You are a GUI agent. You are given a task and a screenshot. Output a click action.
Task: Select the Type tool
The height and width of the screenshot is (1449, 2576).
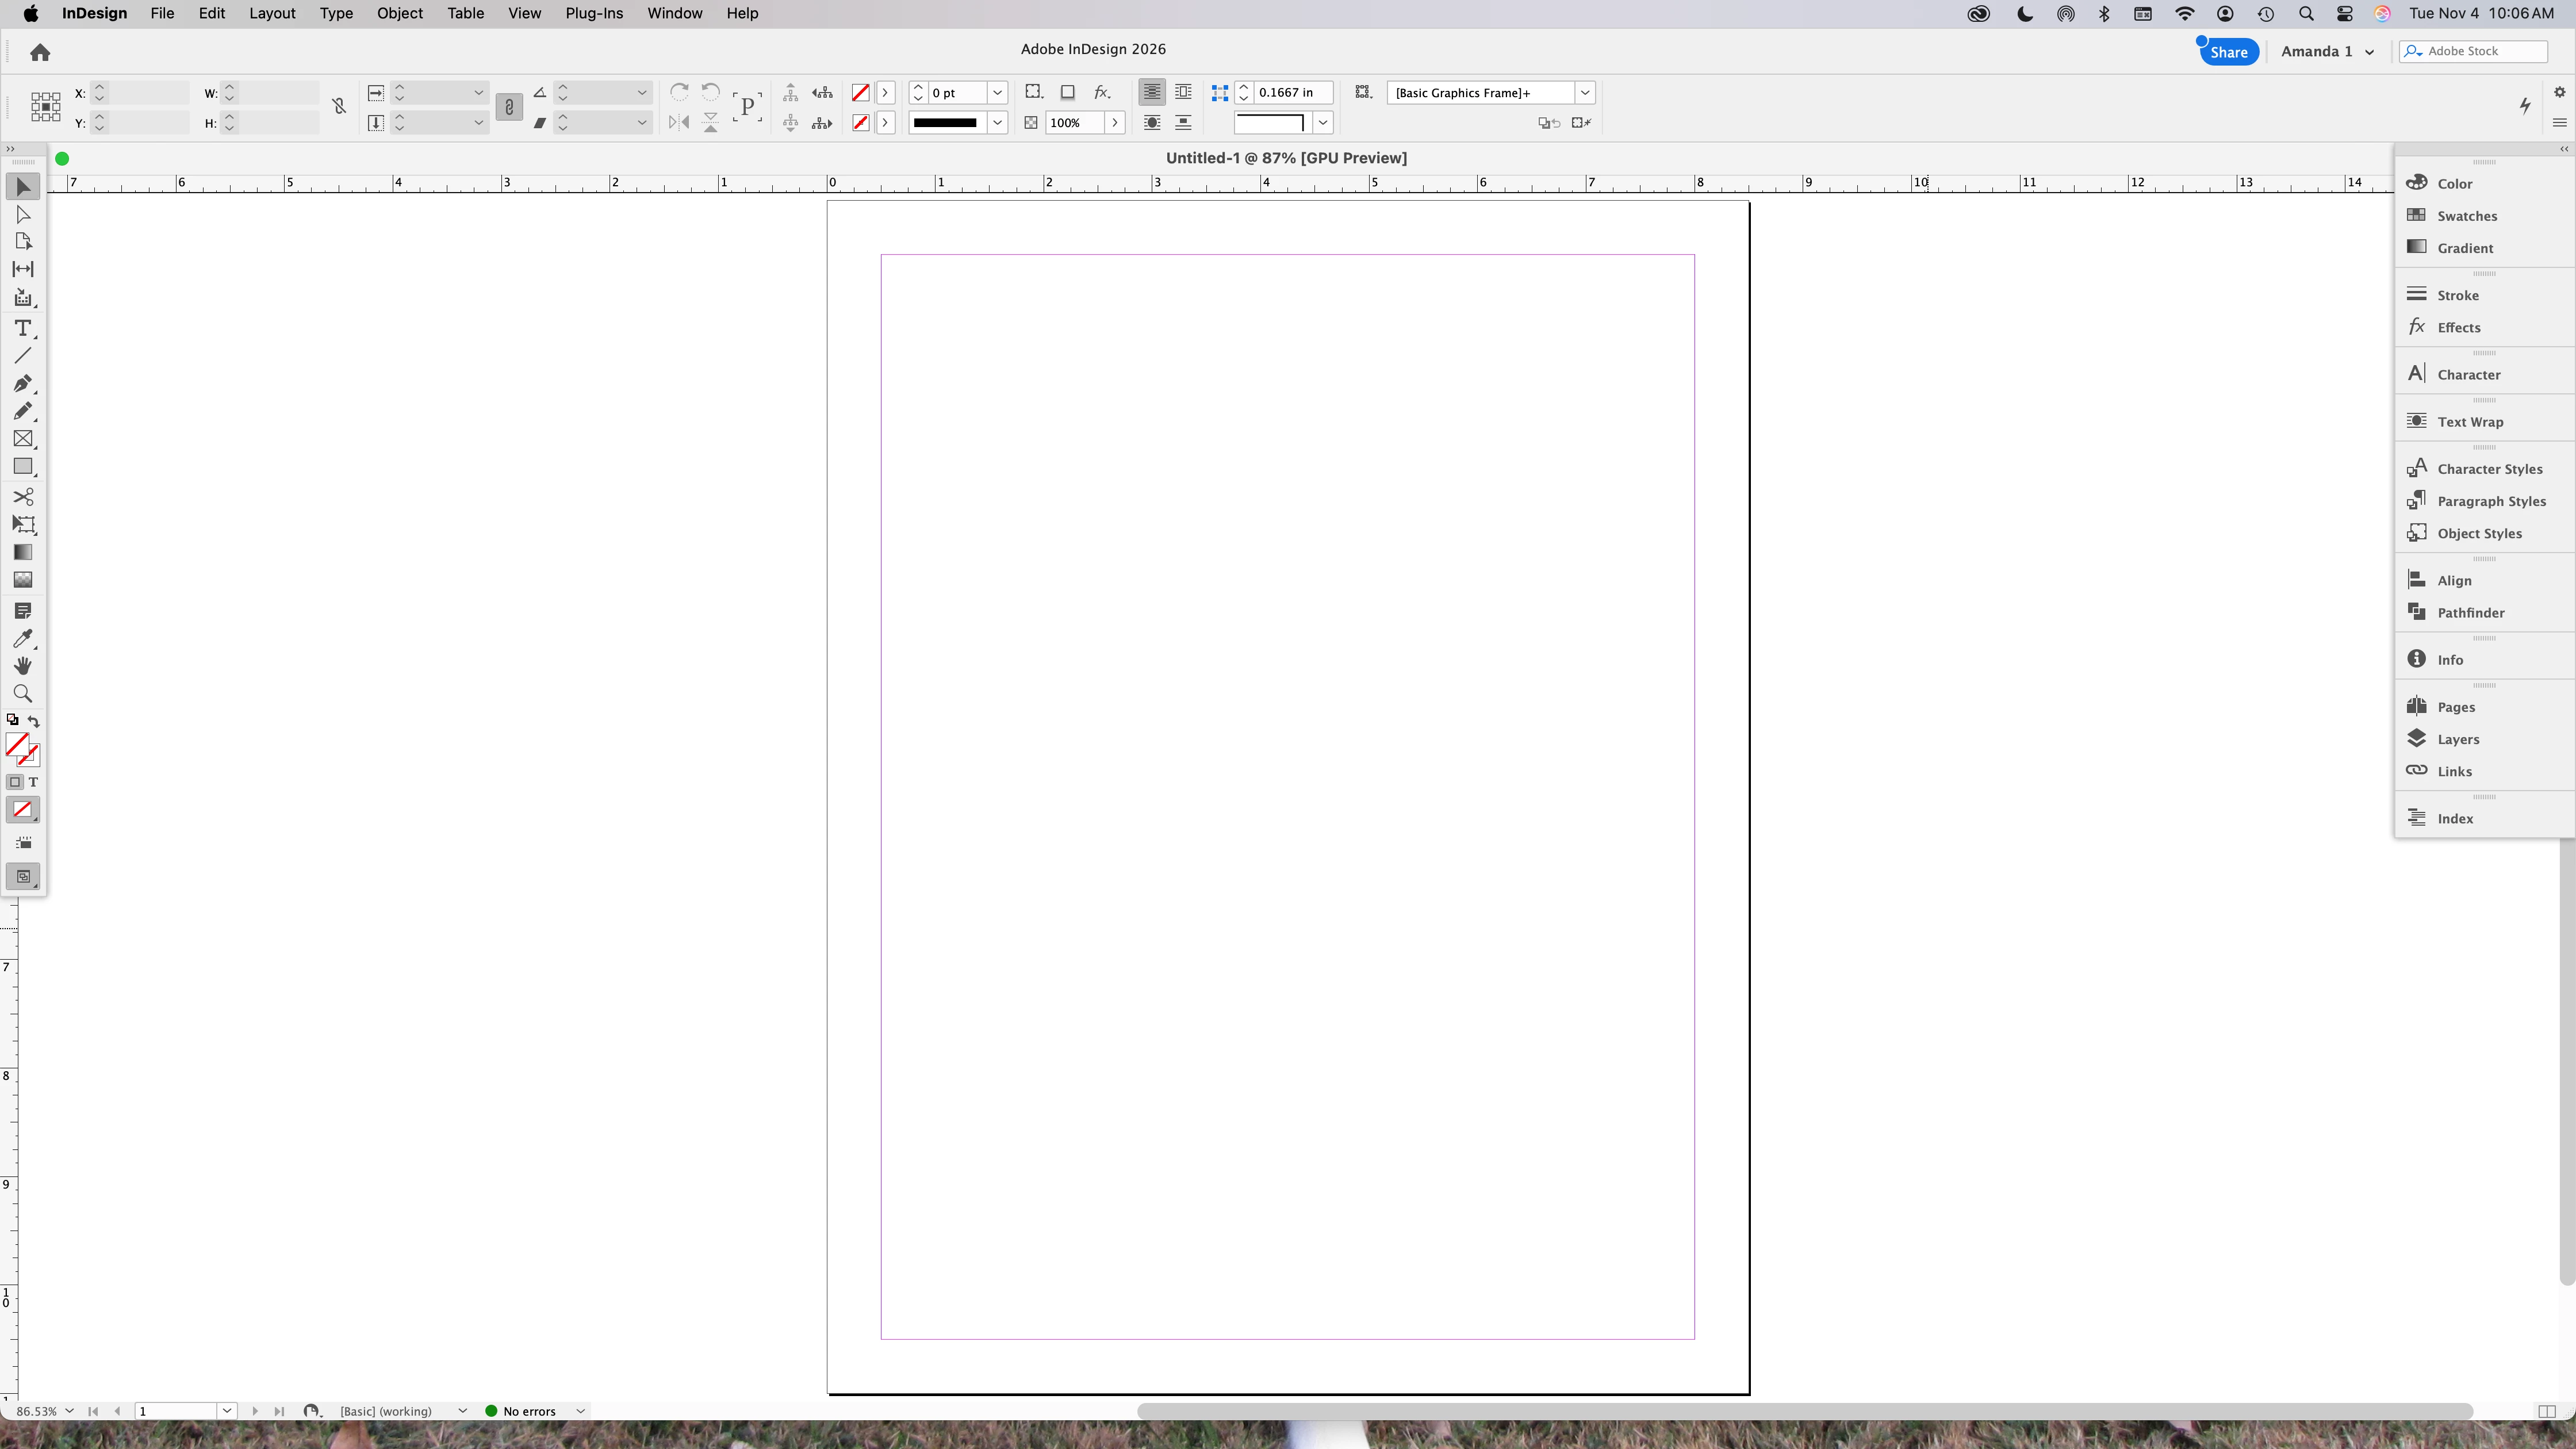[22, 329]
